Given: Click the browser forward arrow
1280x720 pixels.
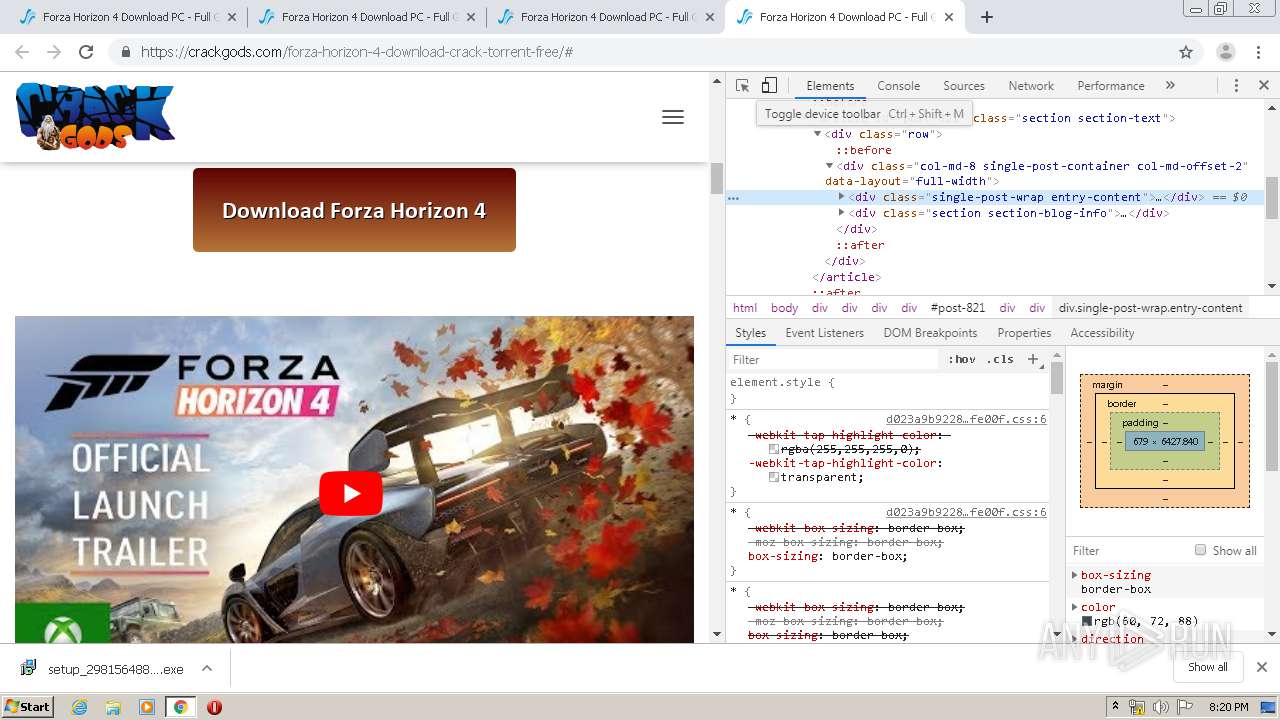Looking at the screenshot, I should tap(54, 52).
